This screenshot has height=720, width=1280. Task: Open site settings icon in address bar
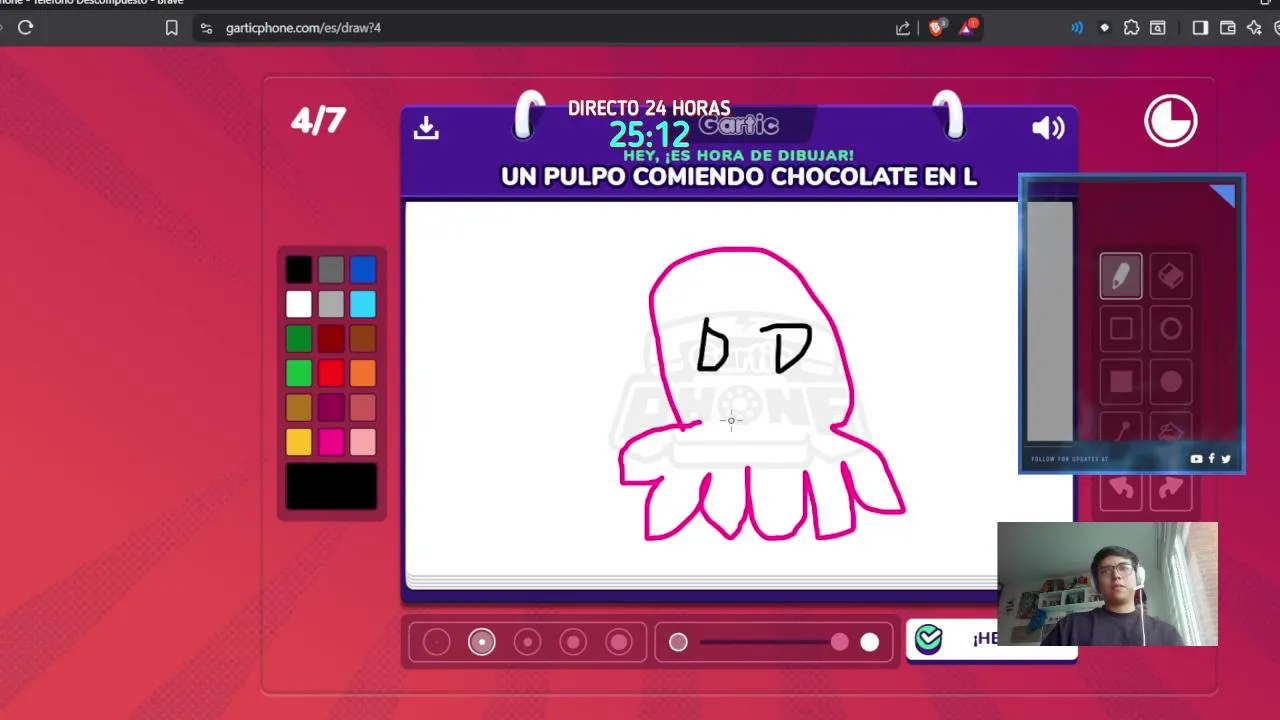pyautogui.click(x=206, y=28)
